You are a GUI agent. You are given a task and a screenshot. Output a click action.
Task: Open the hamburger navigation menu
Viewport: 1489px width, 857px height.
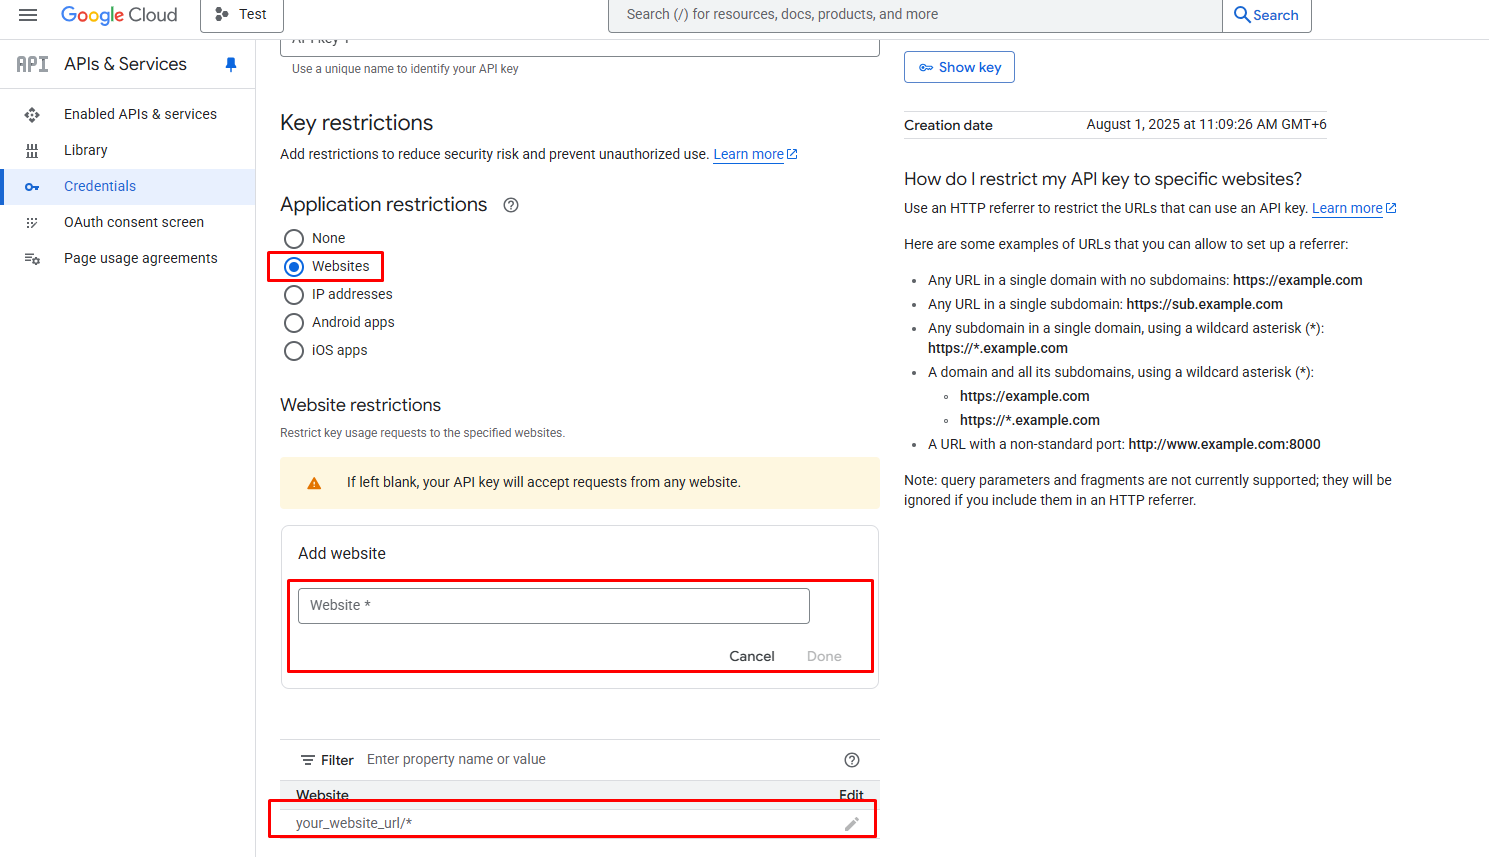coord(28,15)
